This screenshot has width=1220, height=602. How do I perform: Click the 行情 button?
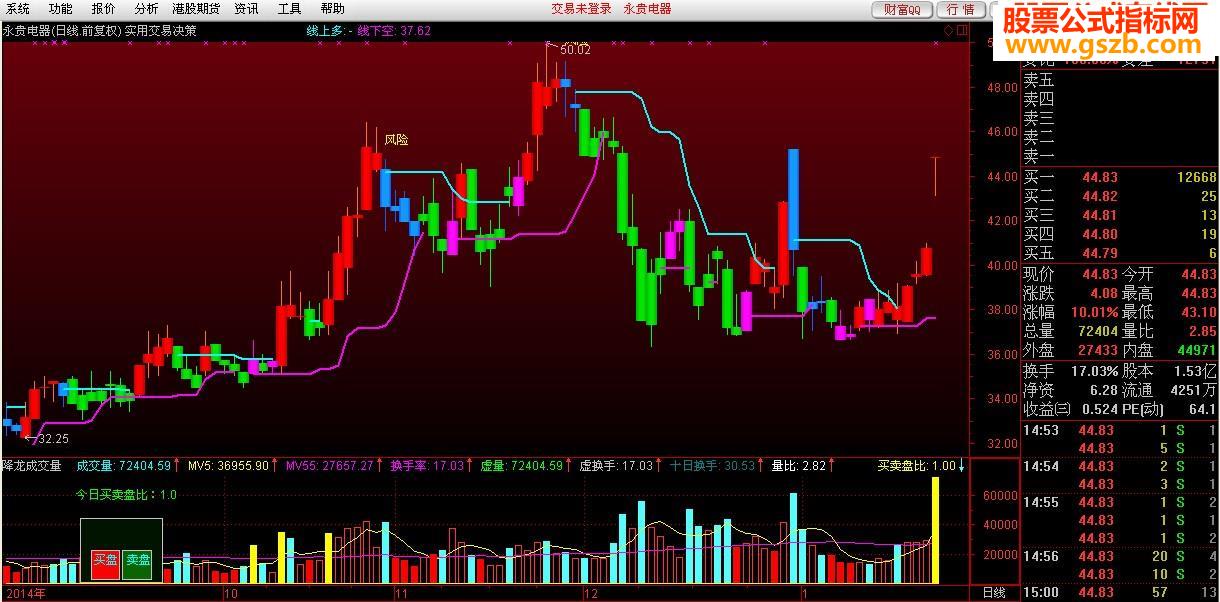click(961, 9)
